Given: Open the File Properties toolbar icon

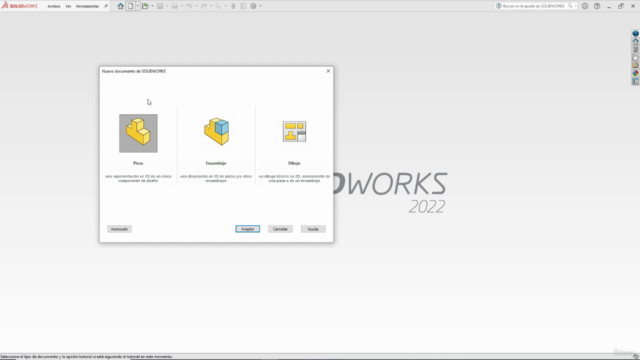Looking at the screenshot, I should [x=243, y=6].
